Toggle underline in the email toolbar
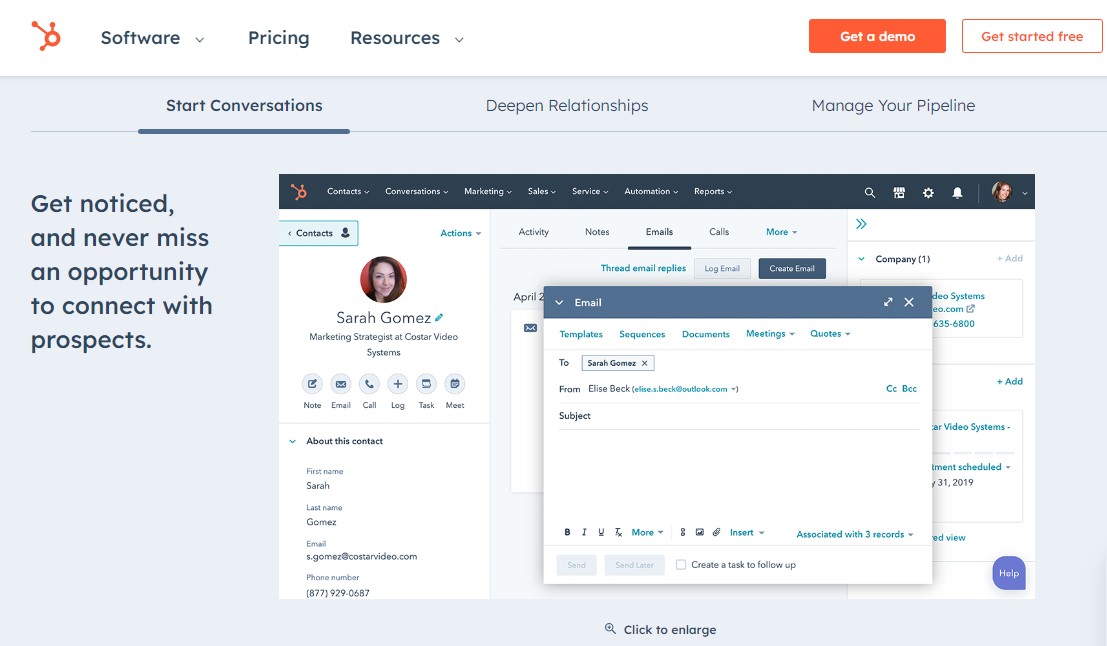1107x646 pixels. click(601, 532)
